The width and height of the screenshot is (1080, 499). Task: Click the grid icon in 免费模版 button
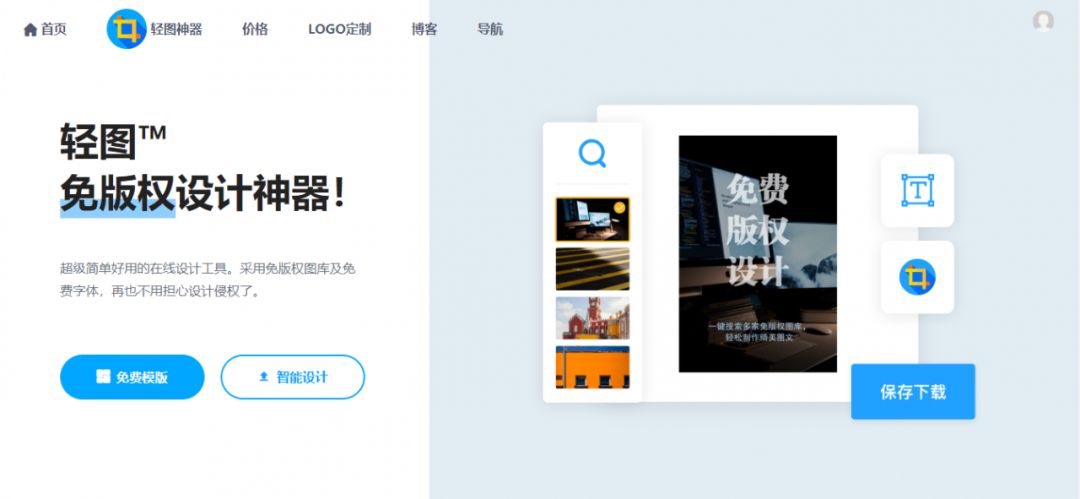point(103,376)
